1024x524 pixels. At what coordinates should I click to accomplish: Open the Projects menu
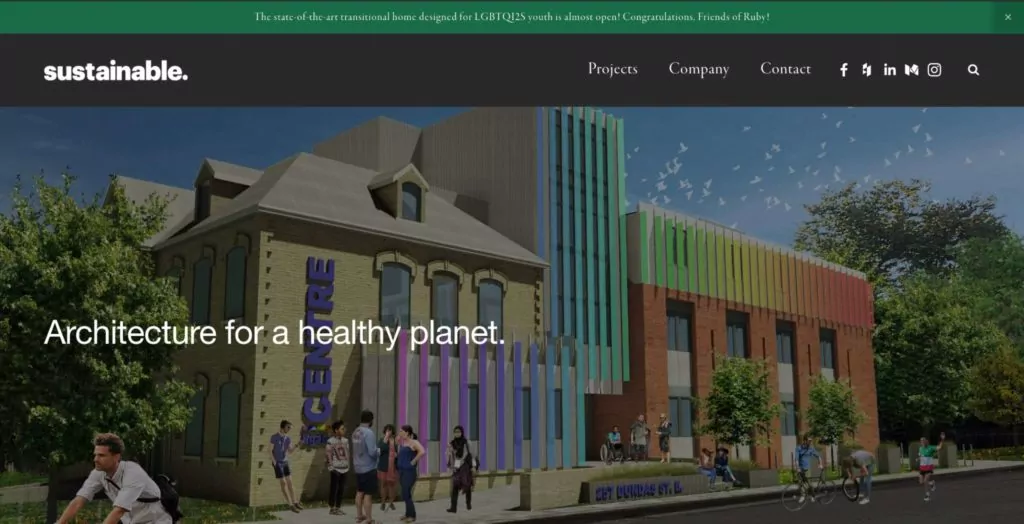tap(613, 69)
